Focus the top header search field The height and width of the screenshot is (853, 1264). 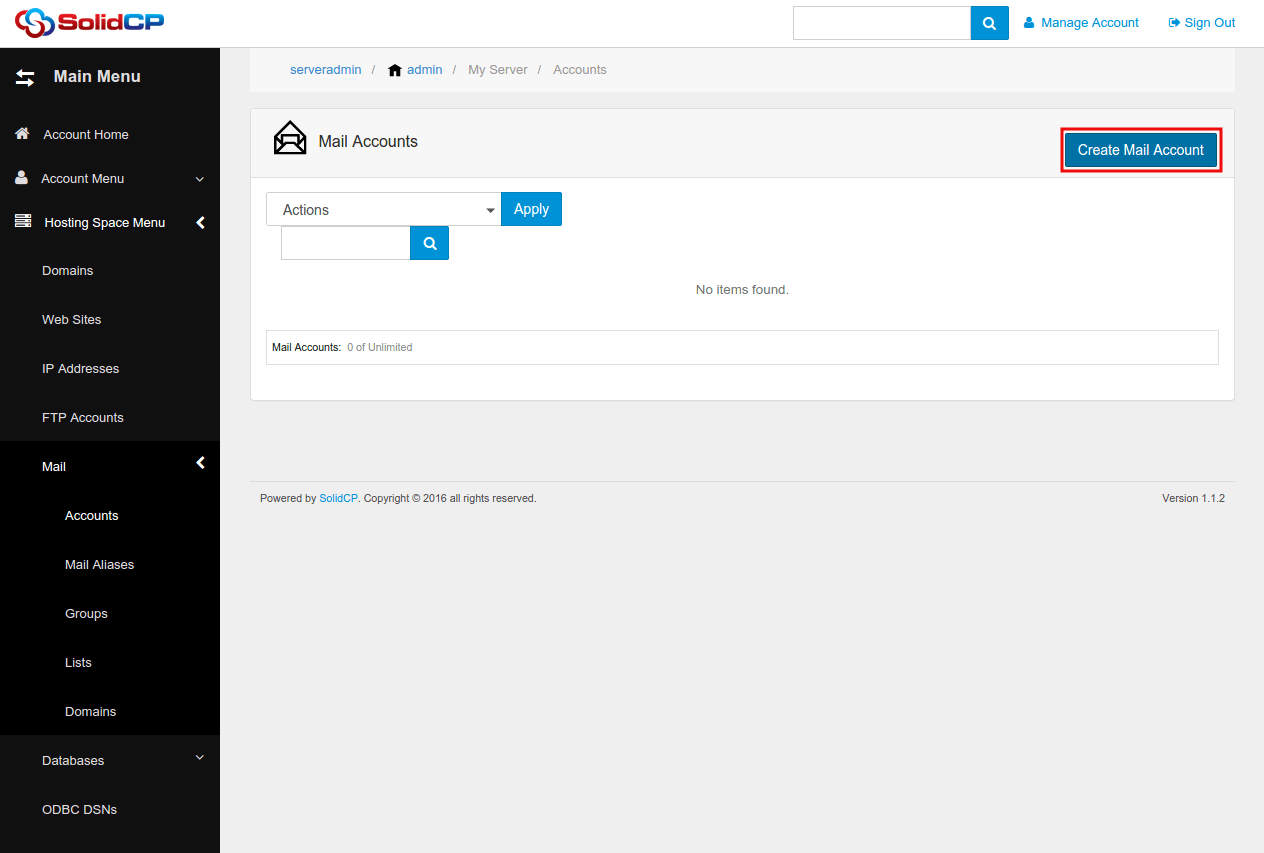click(882, 23)
